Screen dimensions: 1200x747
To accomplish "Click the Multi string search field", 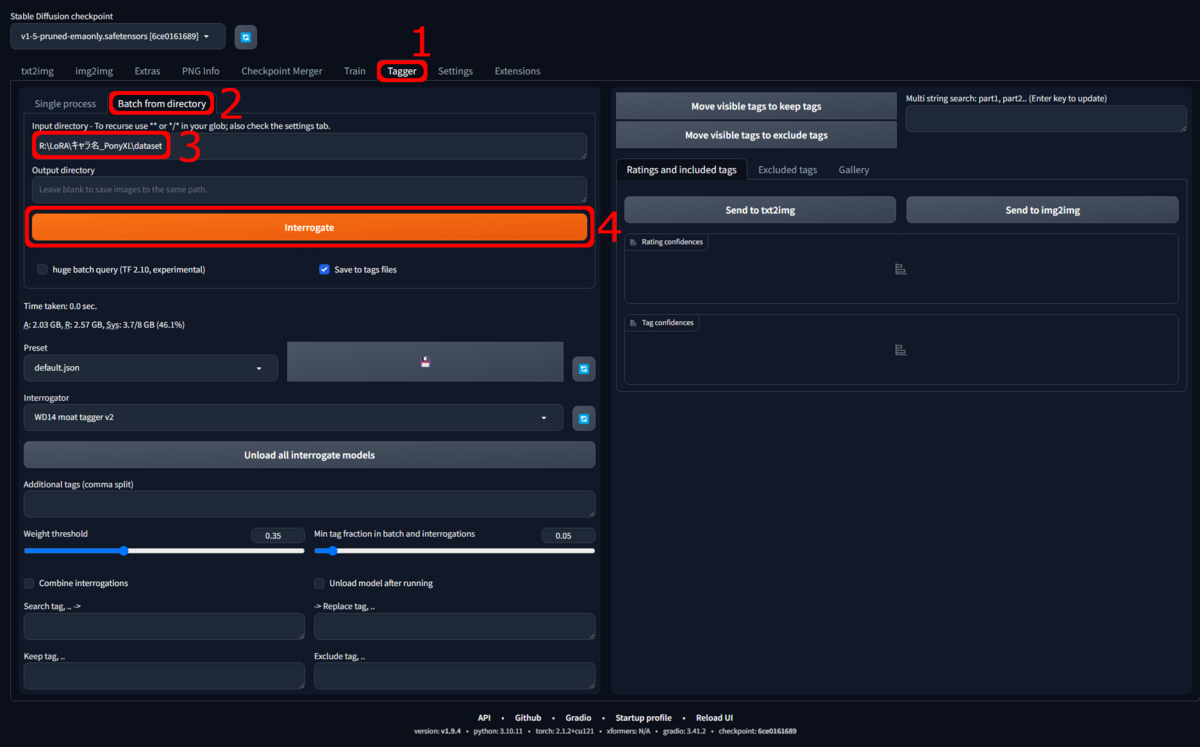I will pos(1046,119).
